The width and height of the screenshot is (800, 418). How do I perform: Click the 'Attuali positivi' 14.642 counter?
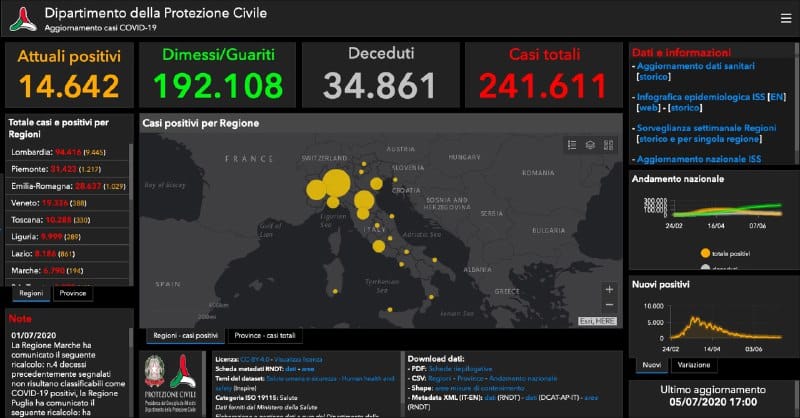point(69,75)
